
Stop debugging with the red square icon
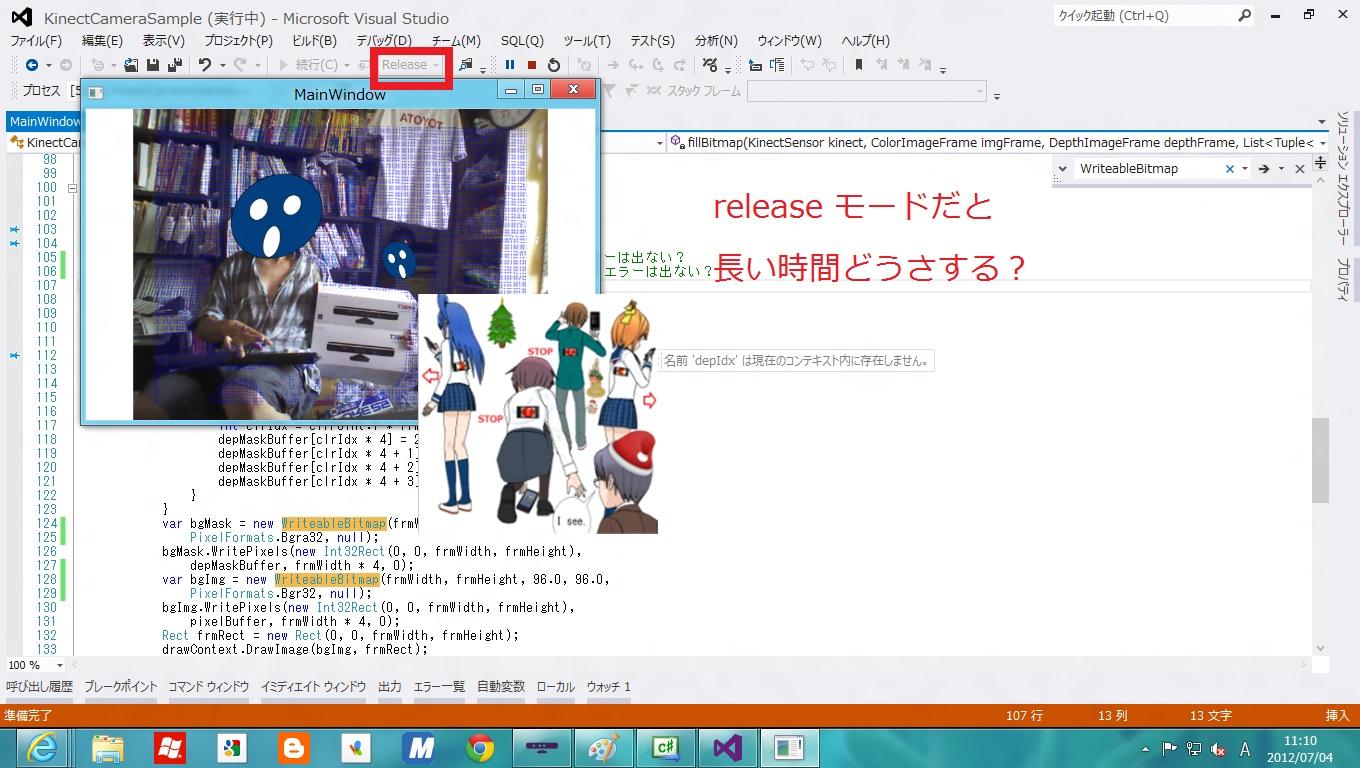point(532,65)
